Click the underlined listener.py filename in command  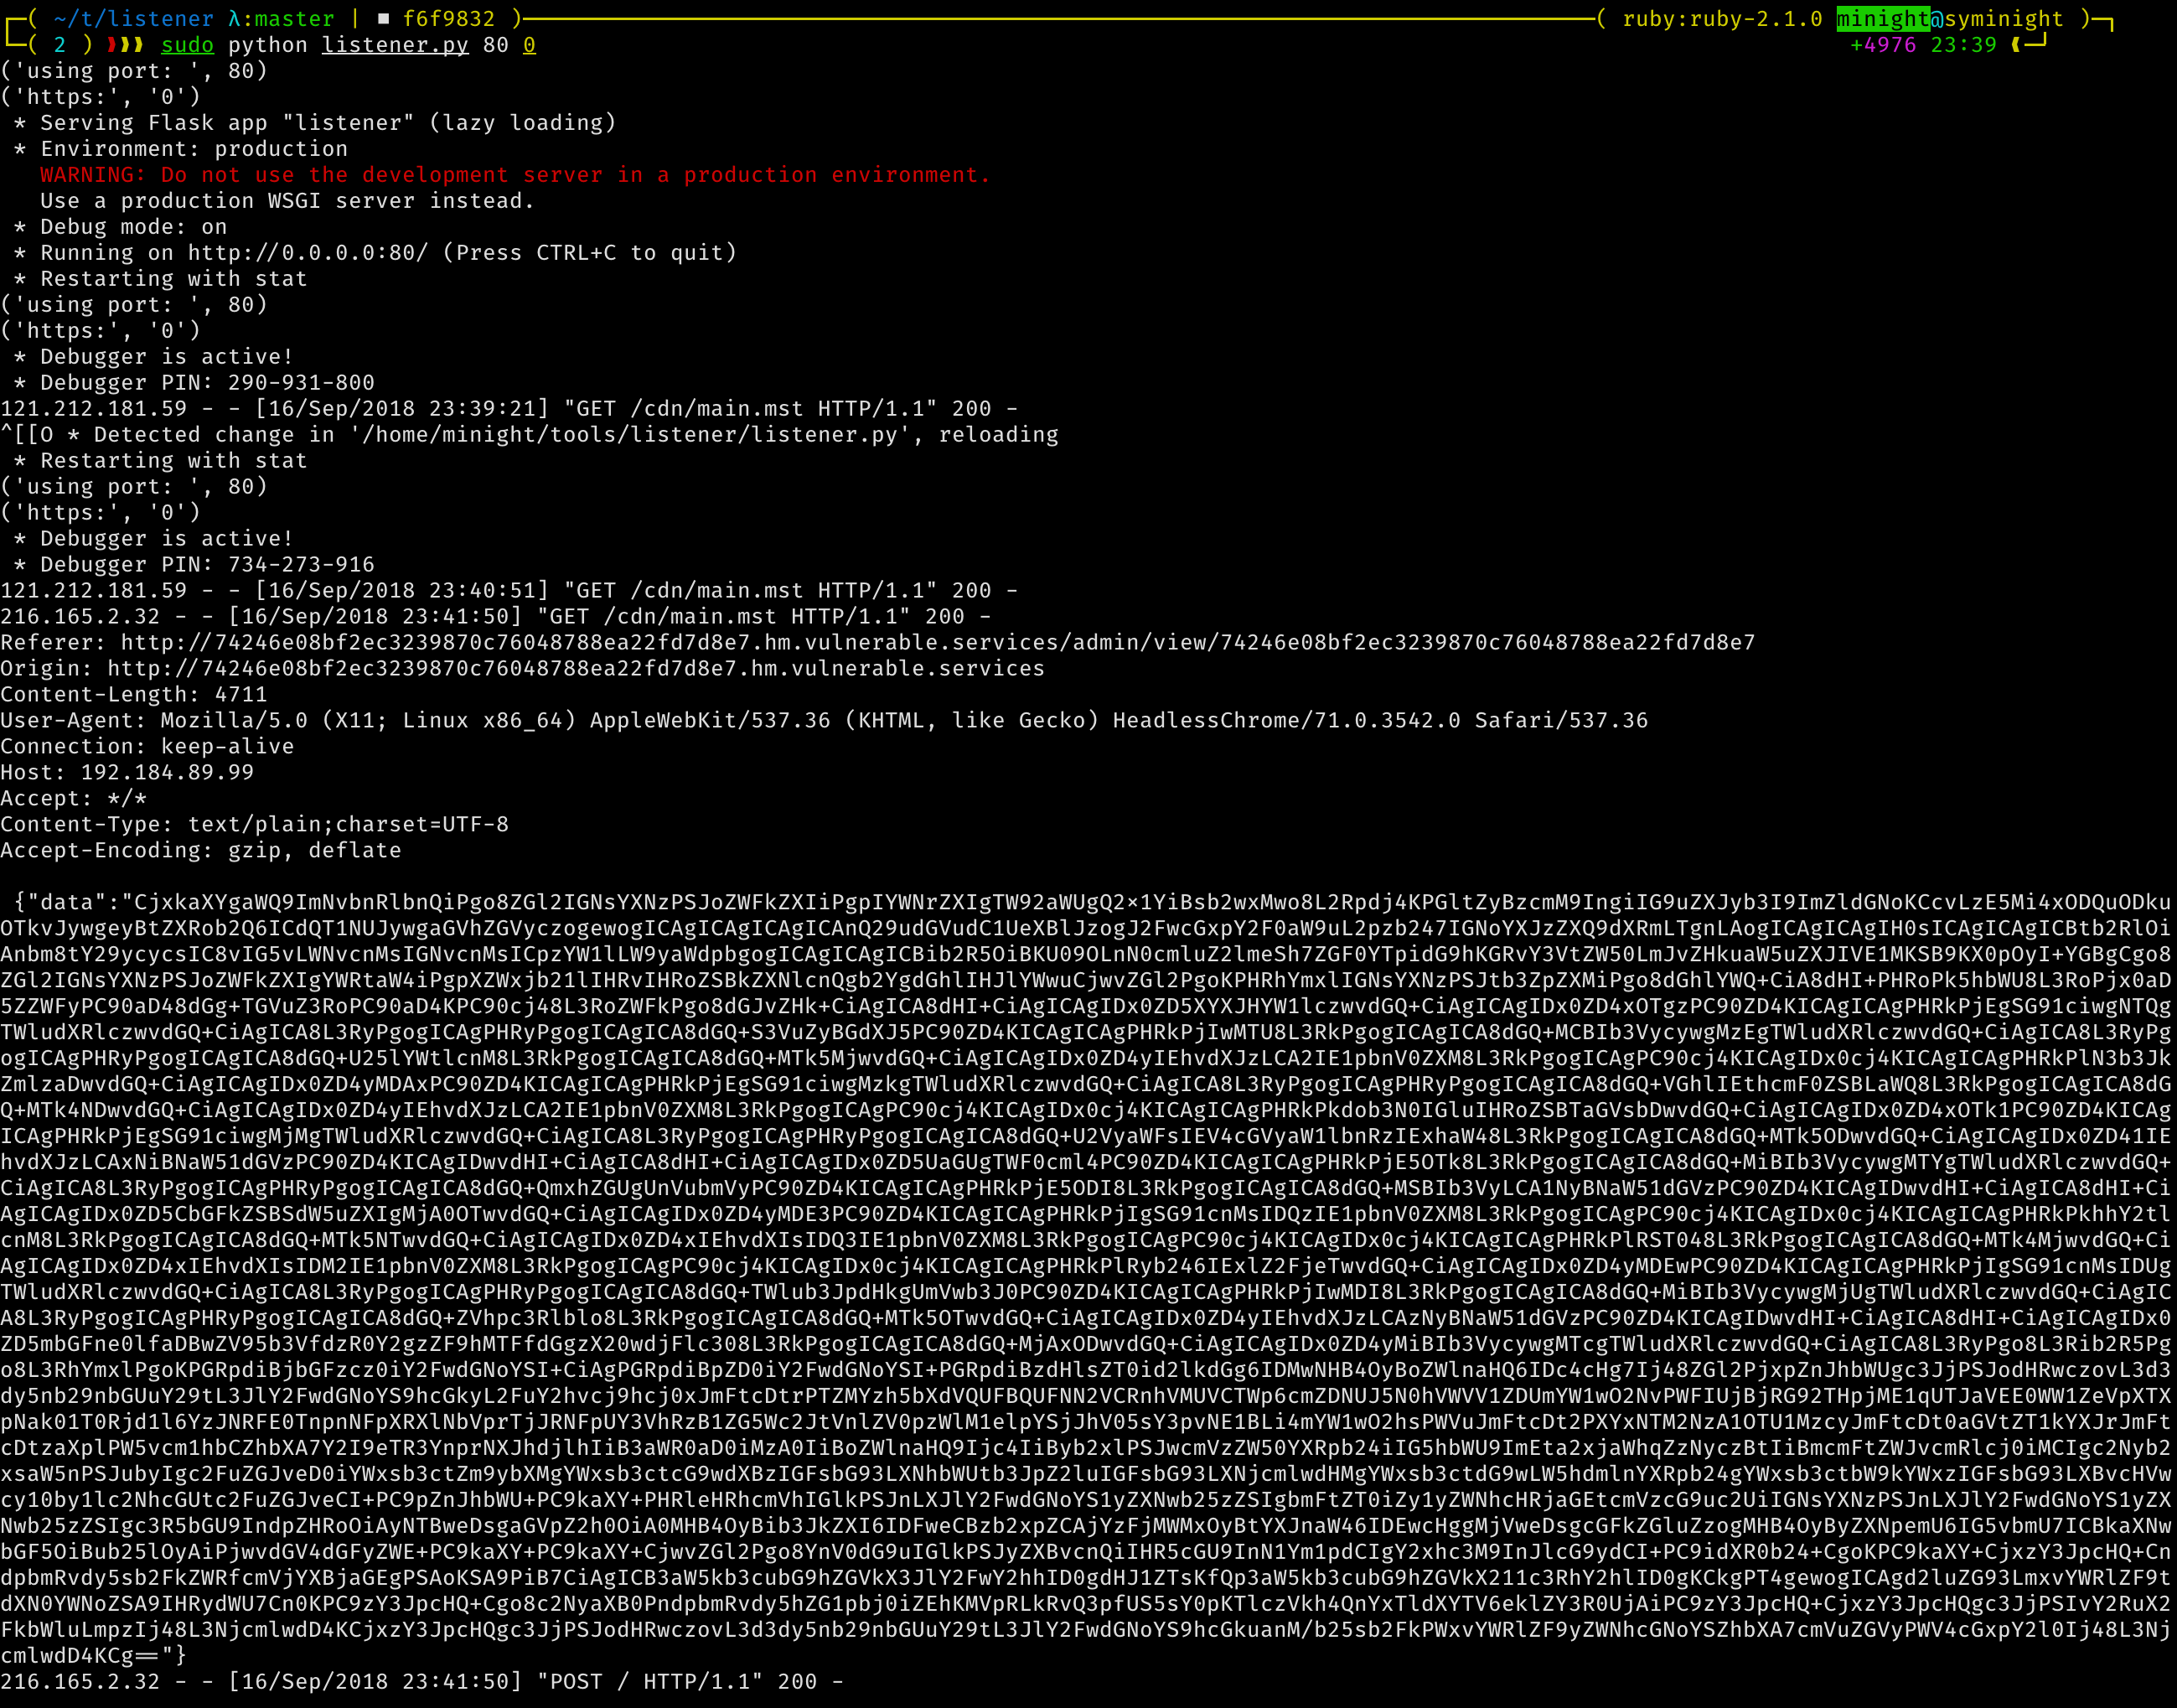pyautogui.click(x=395, y=45)
